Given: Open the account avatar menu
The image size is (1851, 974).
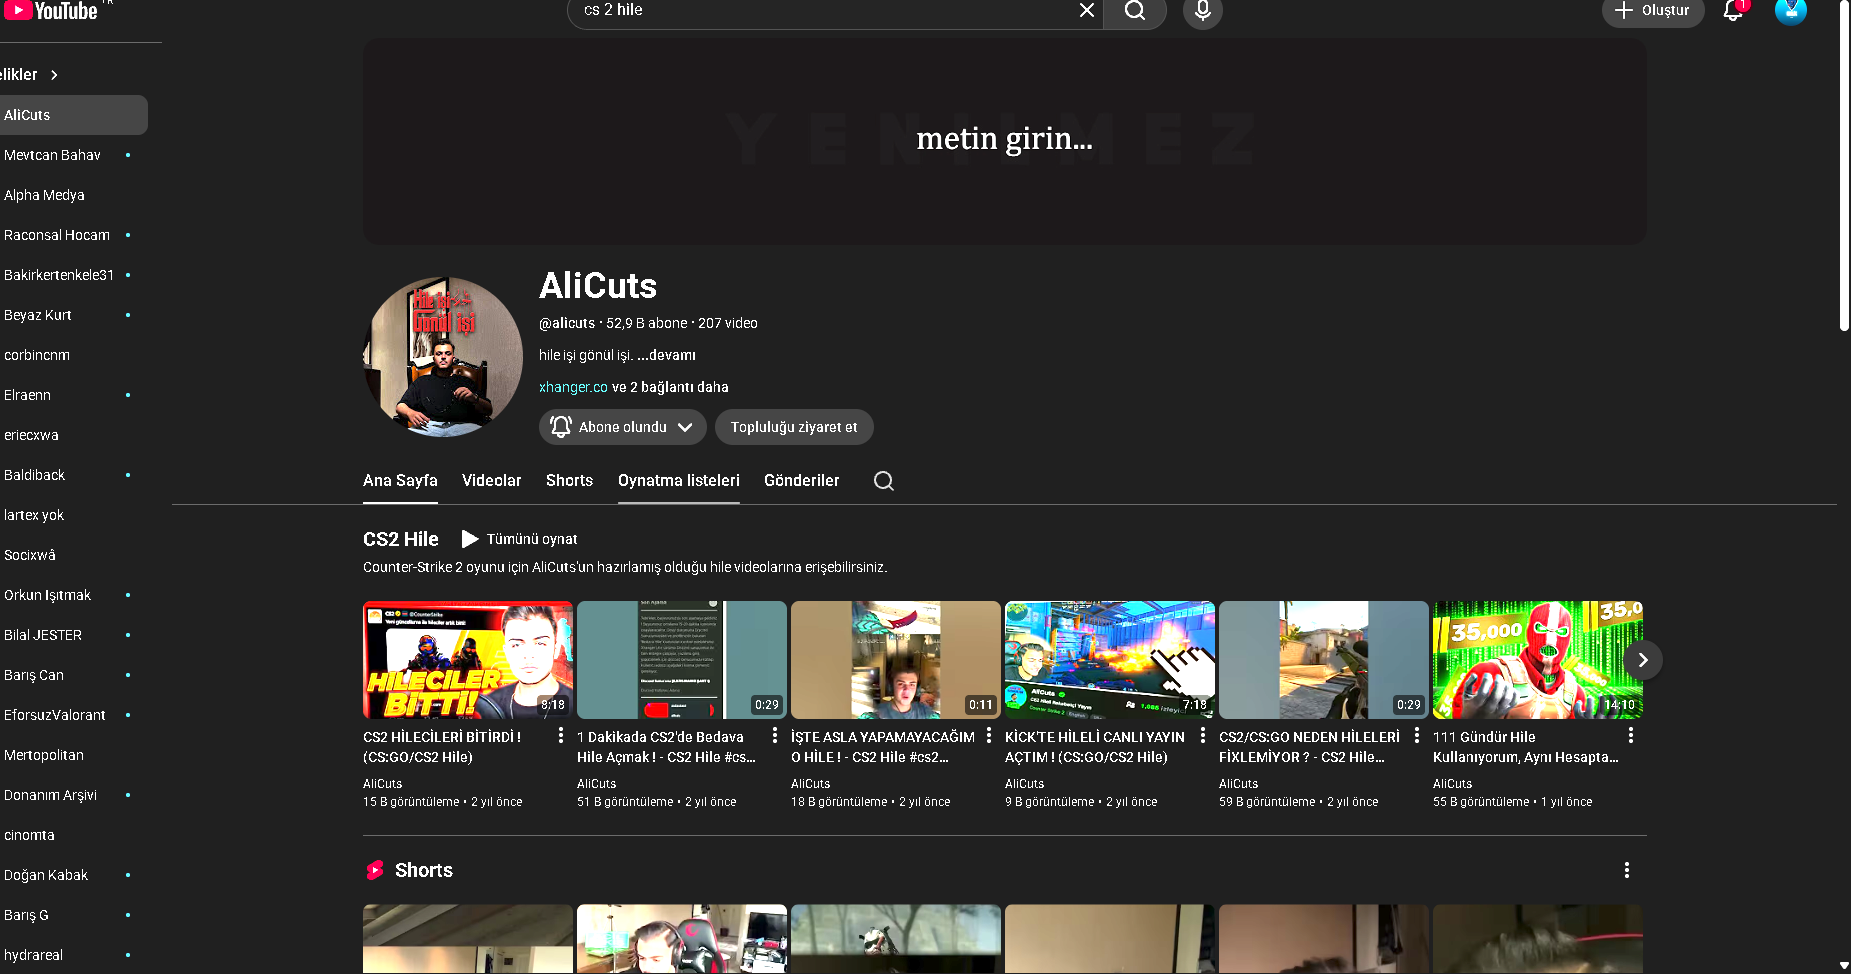Looking at the screenshot, I should click(1791, 10).
